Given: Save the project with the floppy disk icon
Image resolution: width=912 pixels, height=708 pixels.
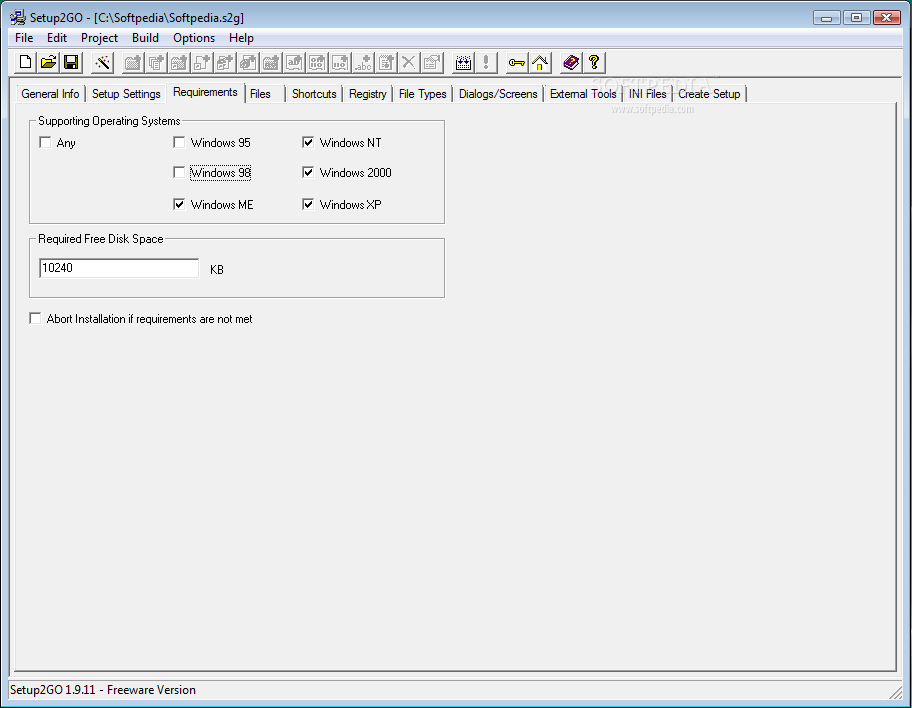Looking at the screenshot, I should [72, 62].
